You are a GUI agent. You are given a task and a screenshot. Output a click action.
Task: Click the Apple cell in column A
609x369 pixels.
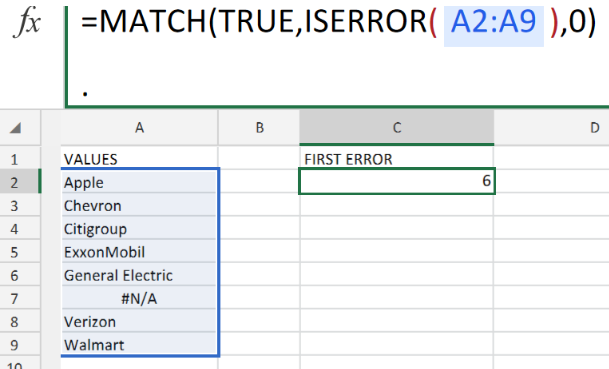point(139,183)
